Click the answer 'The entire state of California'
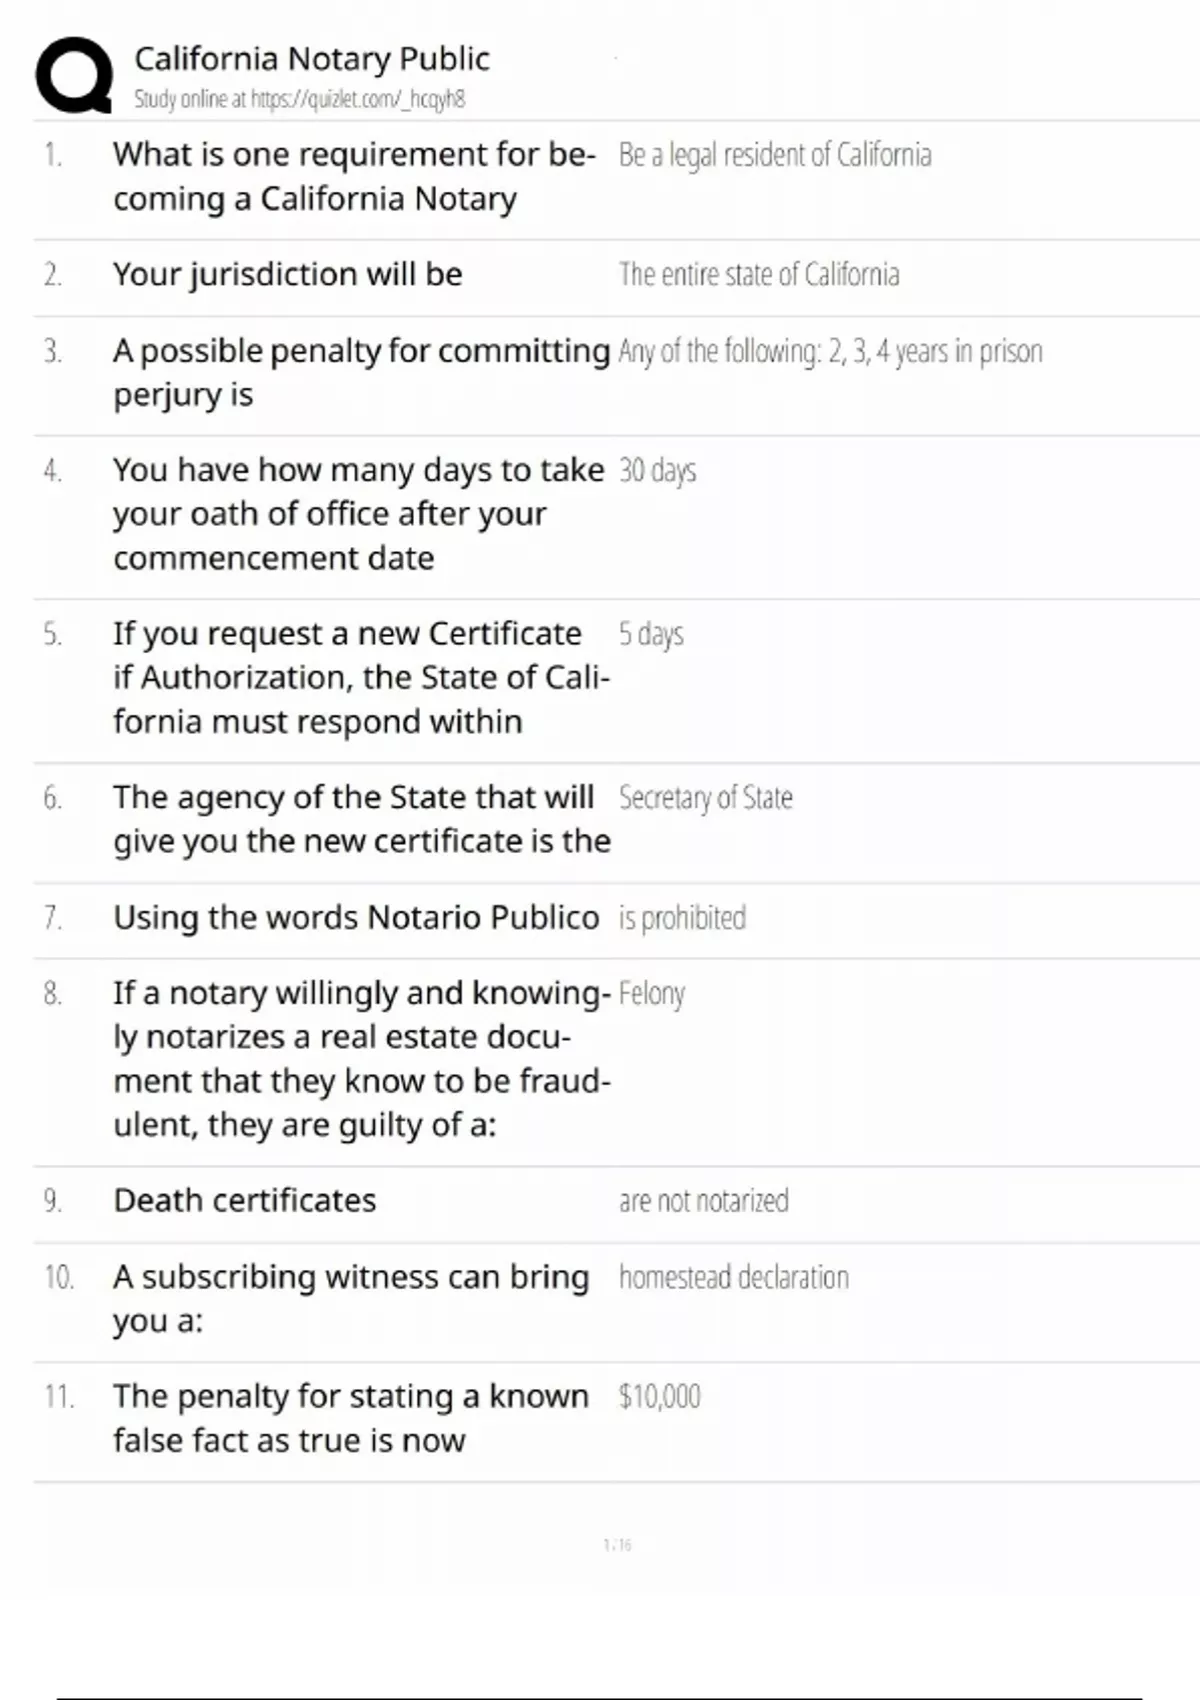This screenshot has width=1200, height=1700. coord(759,274)
